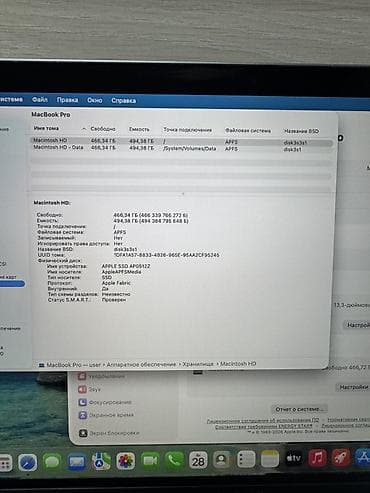Click Аппаратное обеспечение in the path bar

point(141,365)
